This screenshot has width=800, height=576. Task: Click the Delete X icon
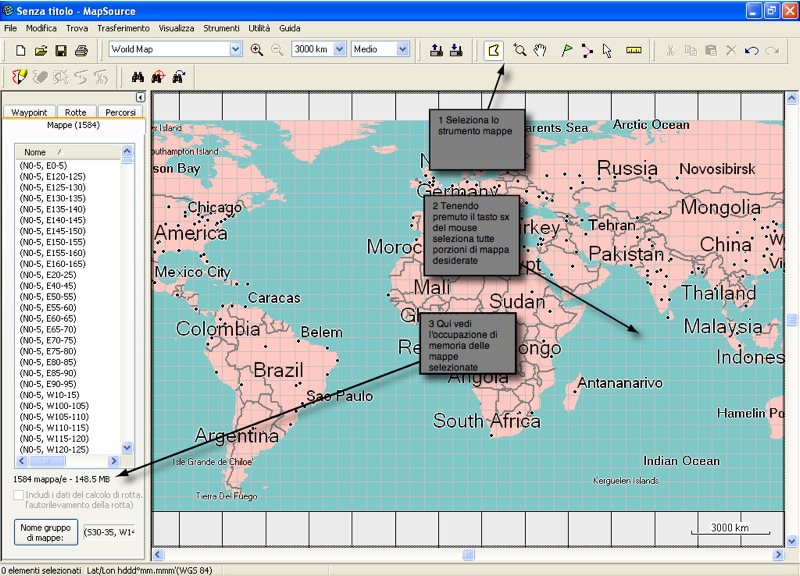click(x=731, y=50)
